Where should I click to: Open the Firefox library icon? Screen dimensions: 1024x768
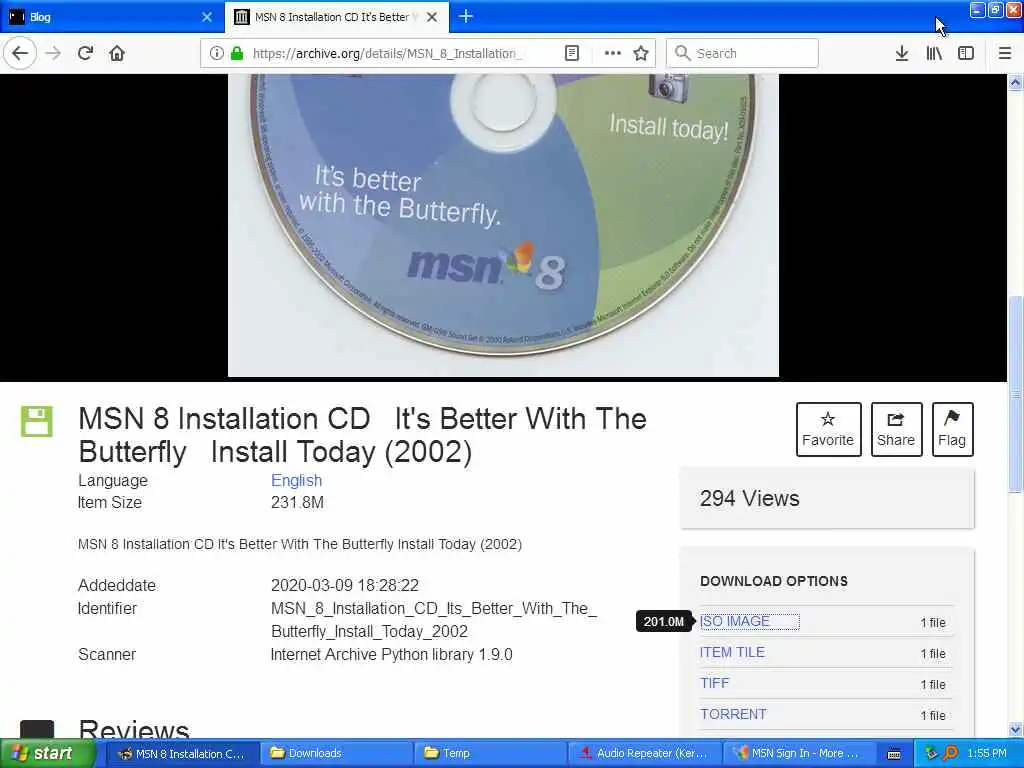(934, 53)
